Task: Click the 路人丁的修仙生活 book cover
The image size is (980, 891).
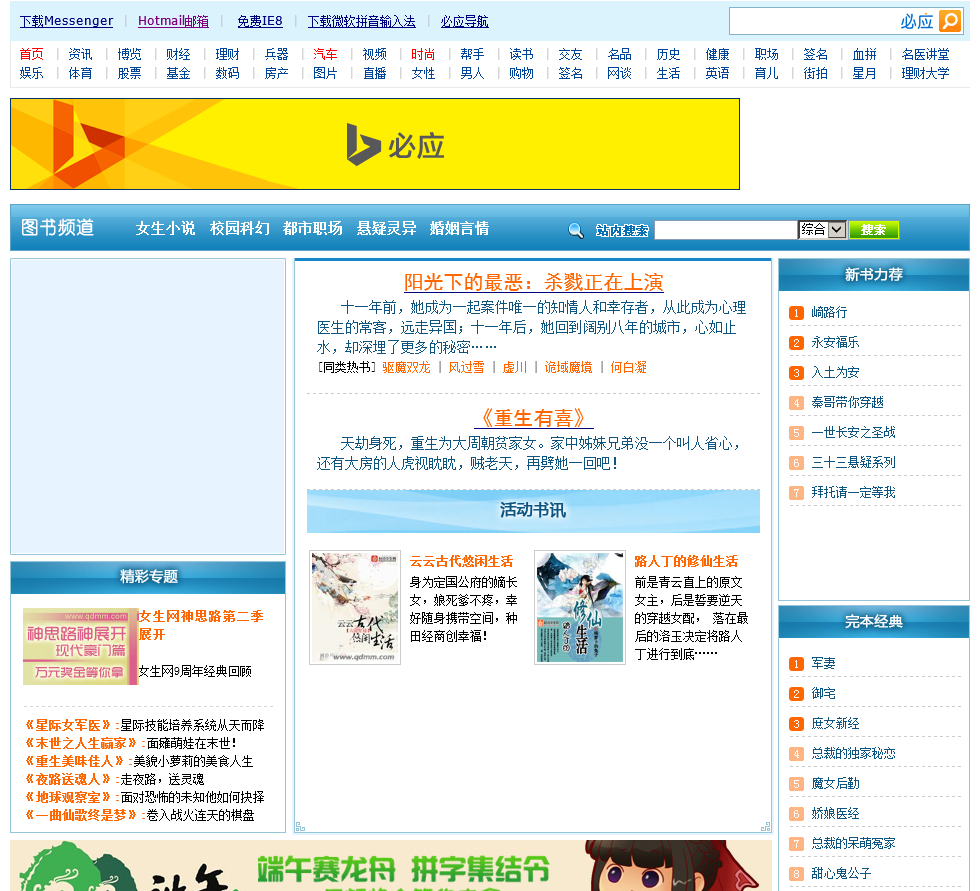Action: click(x=580, y=607)
